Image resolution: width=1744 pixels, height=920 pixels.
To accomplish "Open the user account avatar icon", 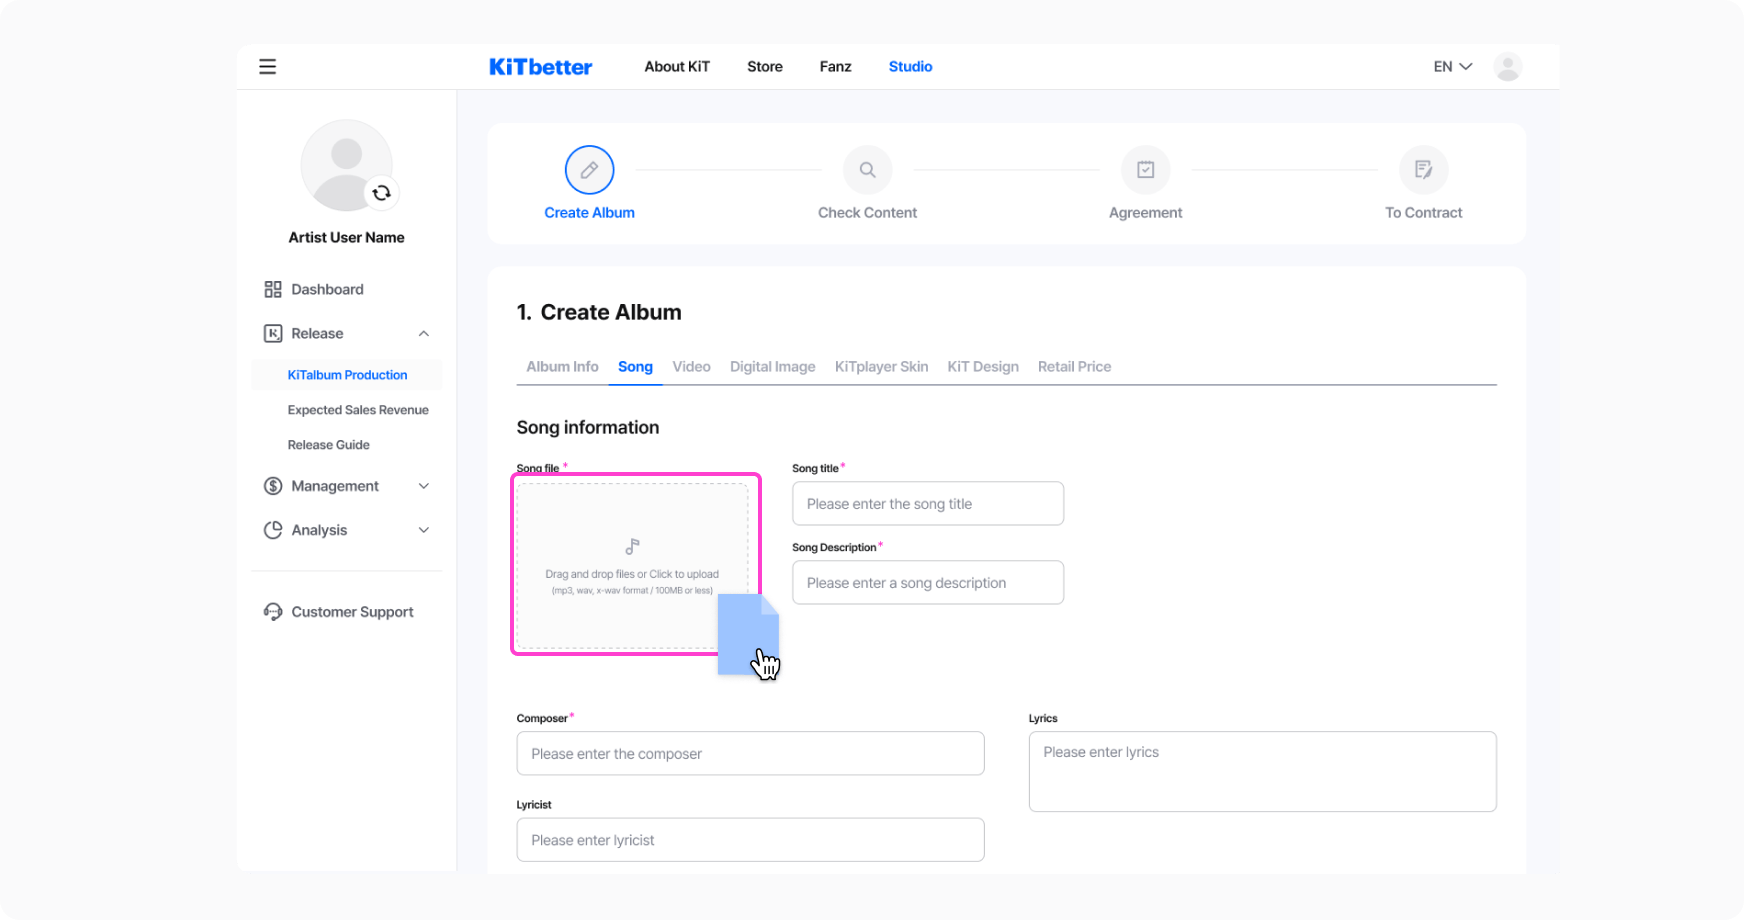I will [x=1507, y=67].
